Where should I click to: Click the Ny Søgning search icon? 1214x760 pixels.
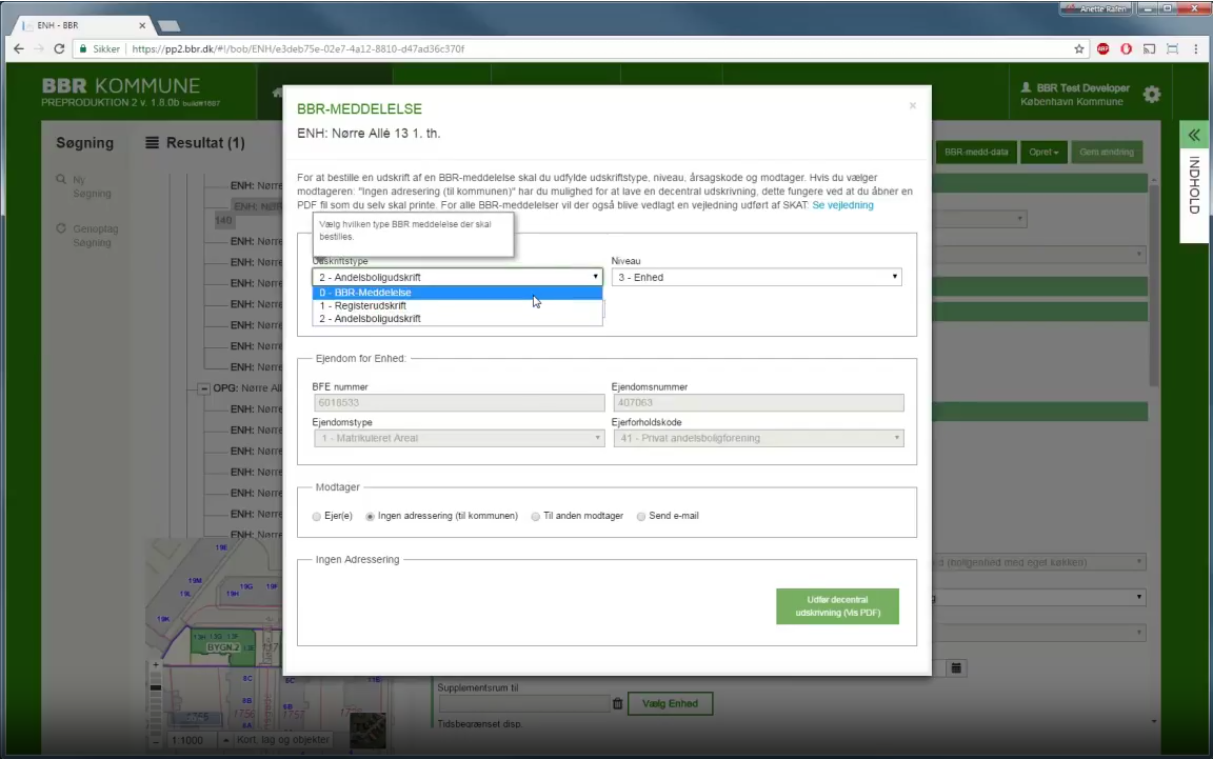pyautogui.click(x=62, y=180)
